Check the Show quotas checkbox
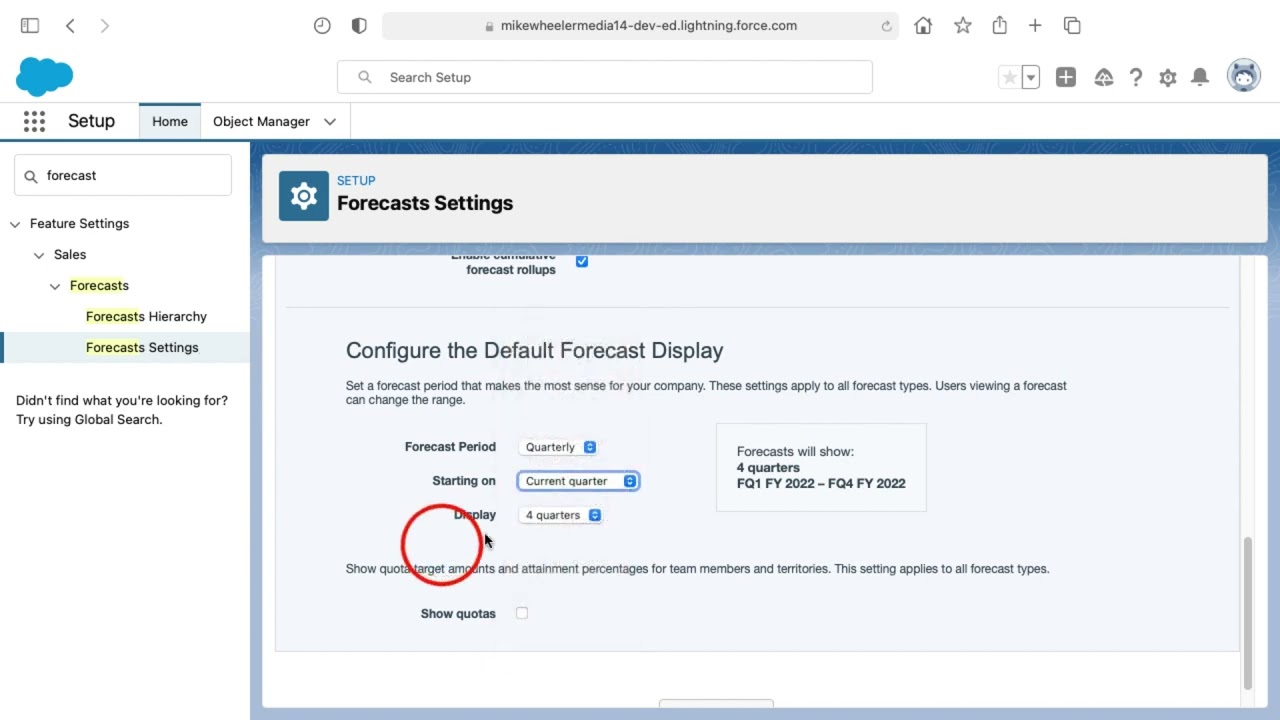The image size is (1280, 720). (522, 613)
